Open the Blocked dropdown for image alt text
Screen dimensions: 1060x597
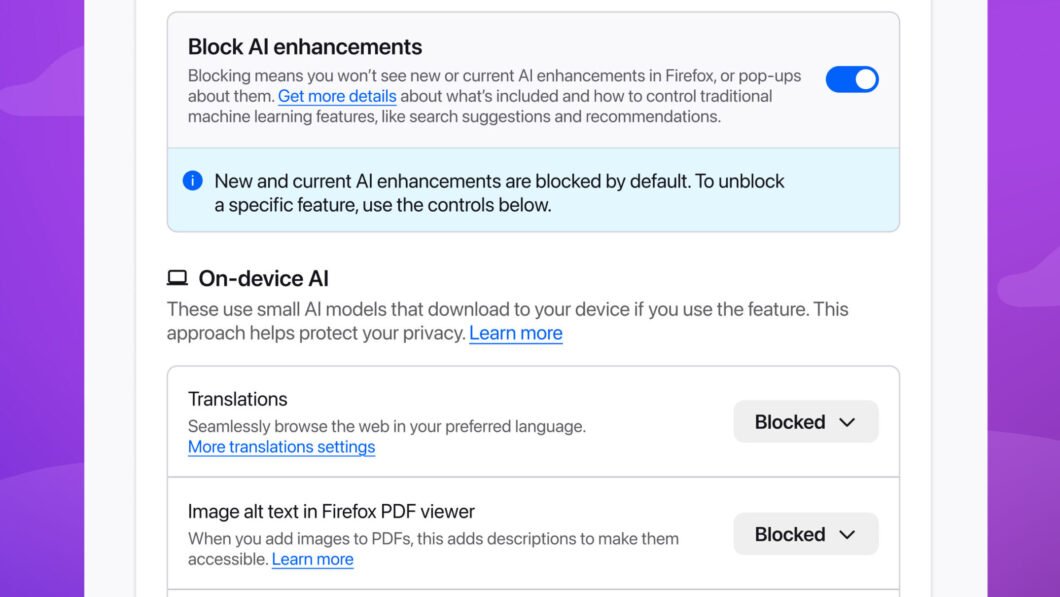click(x=805, y=534)
